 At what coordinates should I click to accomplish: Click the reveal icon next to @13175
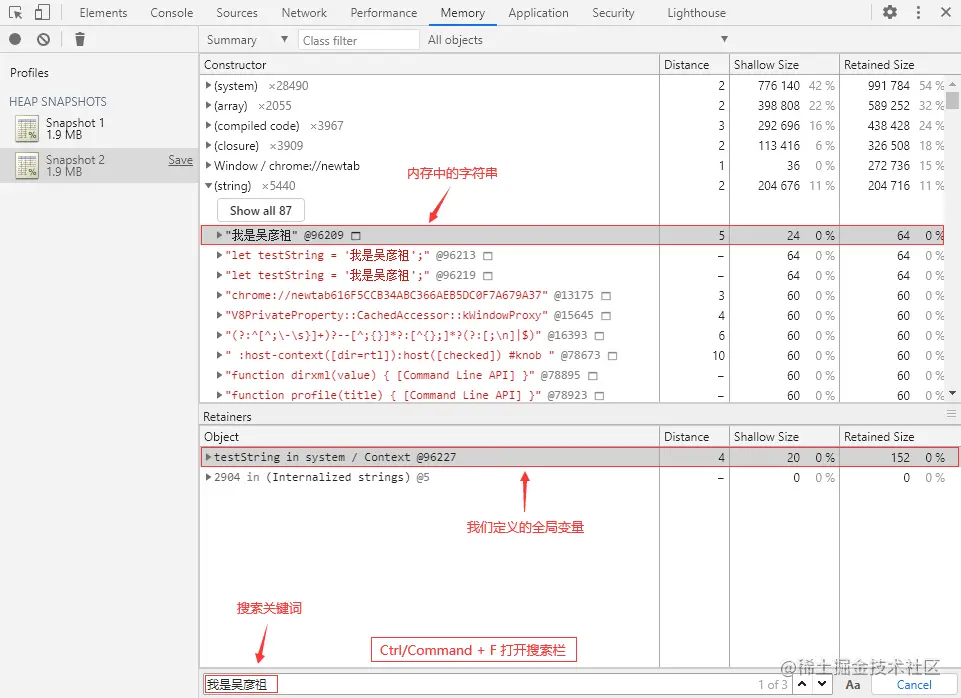[606, 296]
